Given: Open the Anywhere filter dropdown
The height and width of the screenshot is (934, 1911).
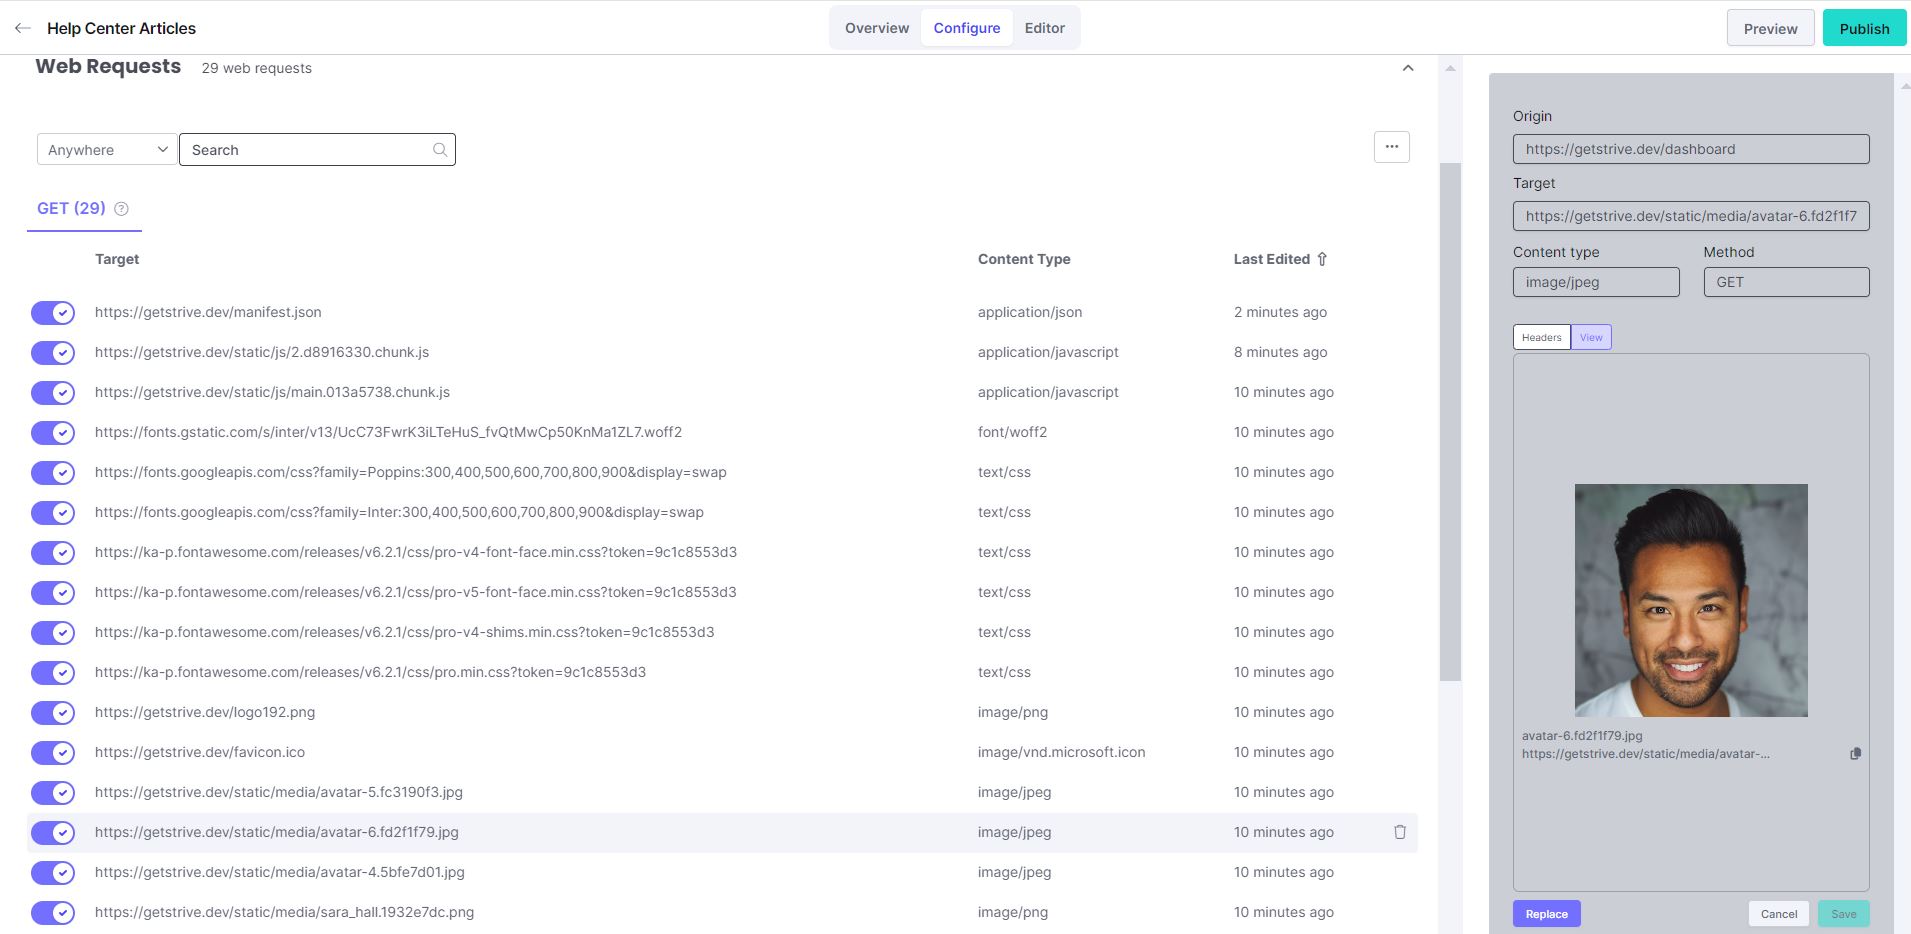Looking at the screenshot, I should coord(107,150).
